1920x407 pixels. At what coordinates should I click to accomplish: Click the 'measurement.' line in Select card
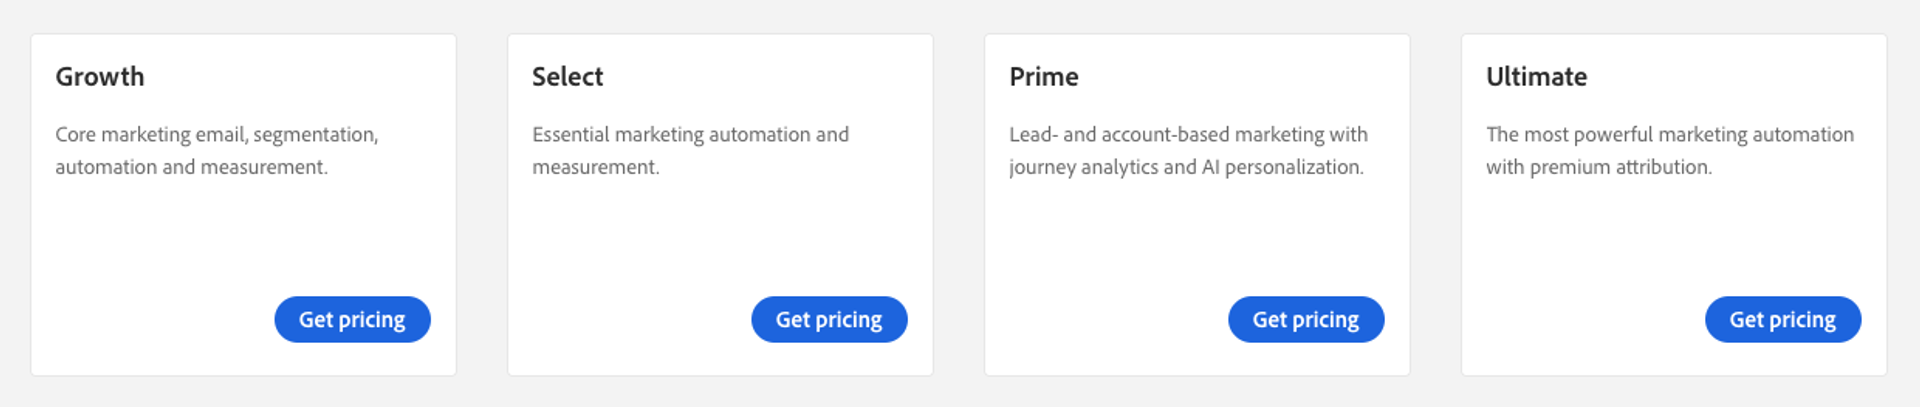[595, 167]
